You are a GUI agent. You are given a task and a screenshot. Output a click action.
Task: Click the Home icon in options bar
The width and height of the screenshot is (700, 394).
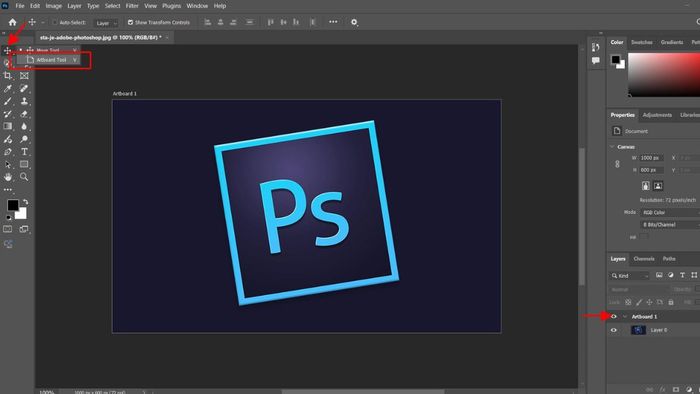point(12,22)
